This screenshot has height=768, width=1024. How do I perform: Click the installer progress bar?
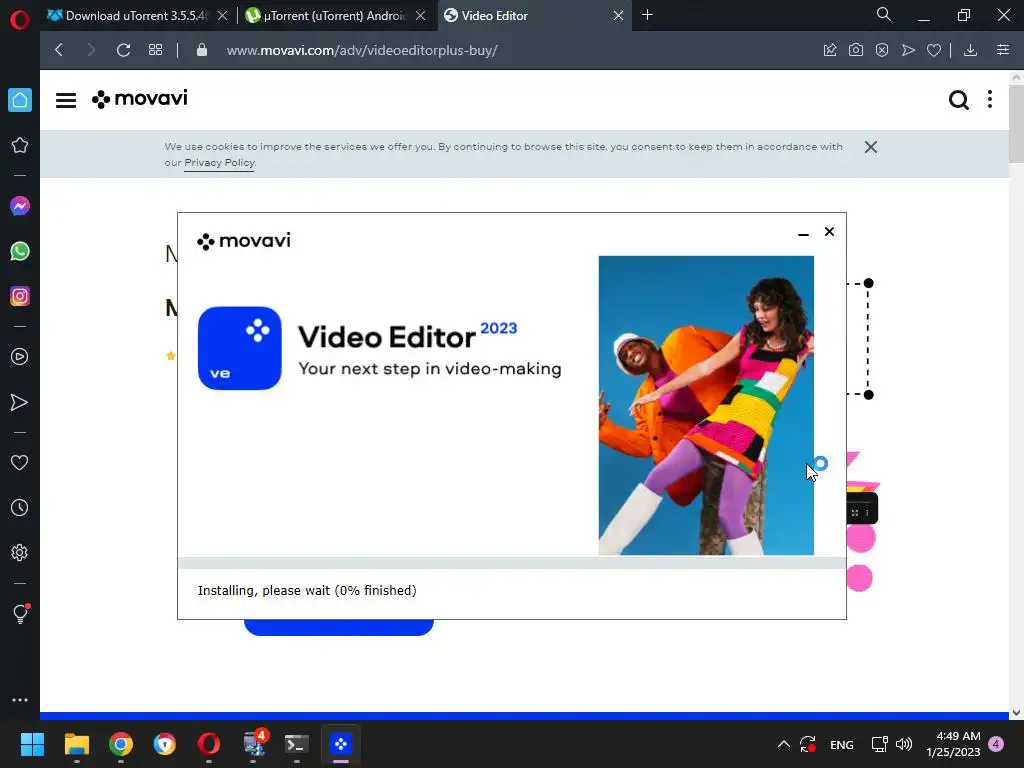[512, 563]
